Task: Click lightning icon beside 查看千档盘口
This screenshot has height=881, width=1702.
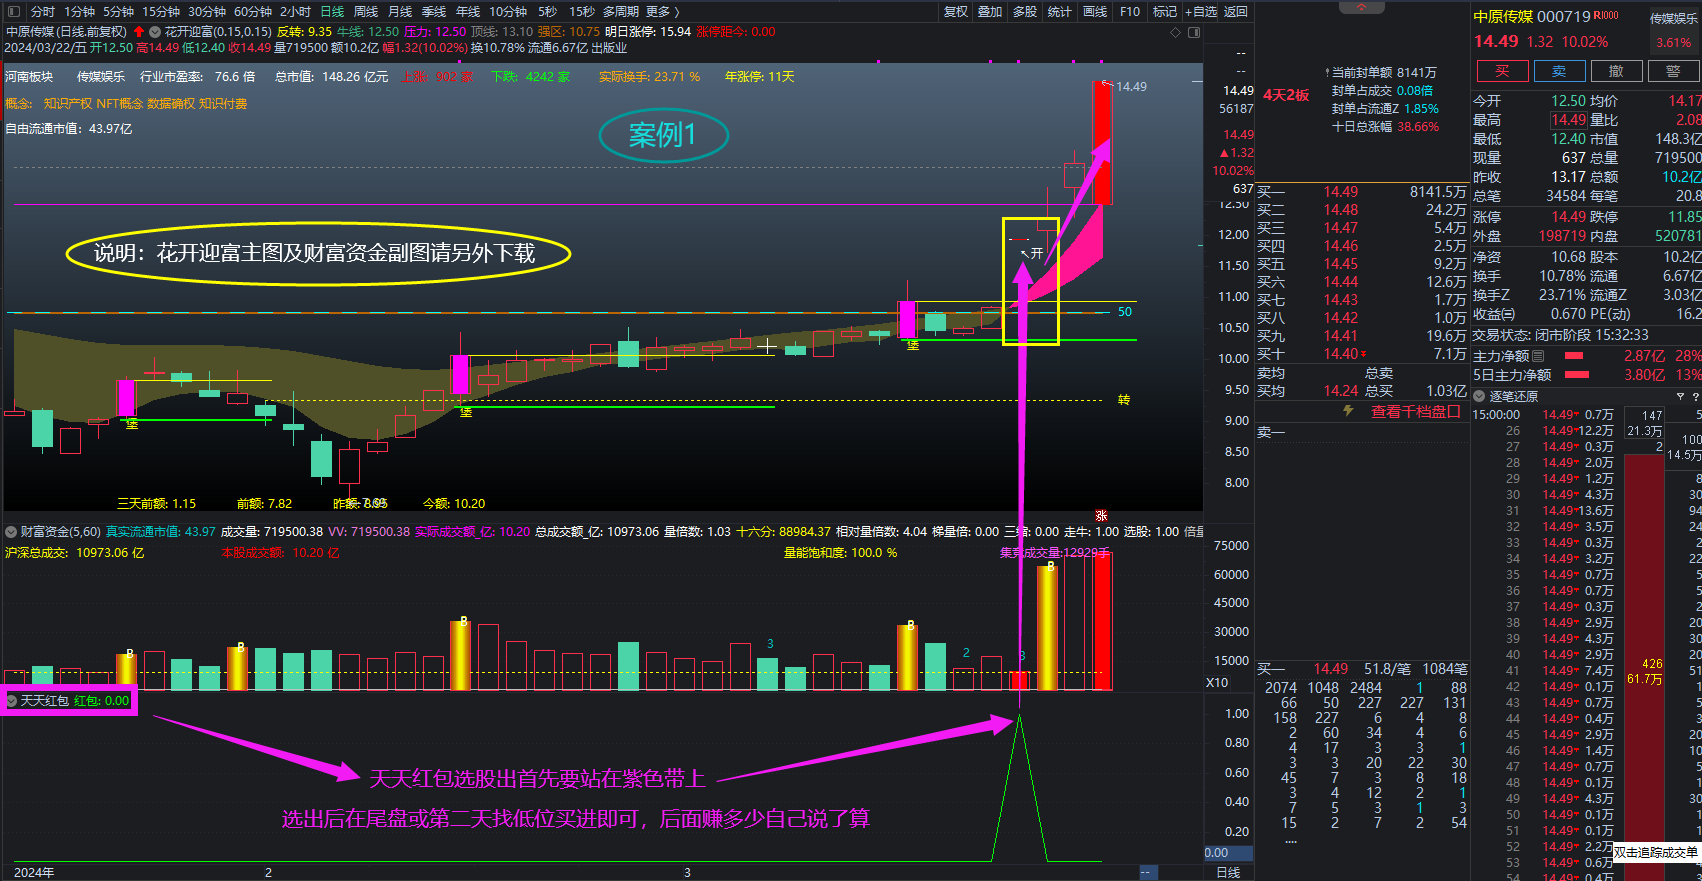Action: point(1348,411)
